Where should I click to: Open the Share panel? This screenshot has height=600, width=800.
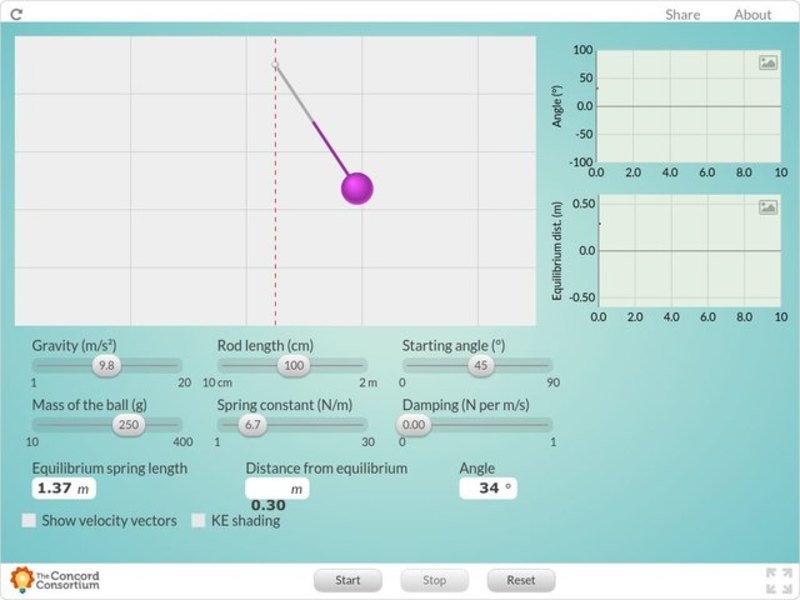coord(681,14)
